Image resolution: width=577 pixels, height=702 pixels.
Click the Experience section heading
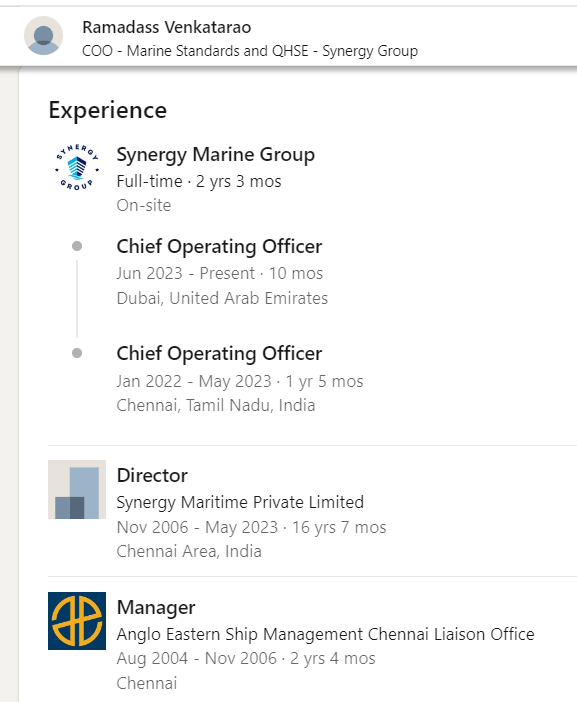point(107,111)
